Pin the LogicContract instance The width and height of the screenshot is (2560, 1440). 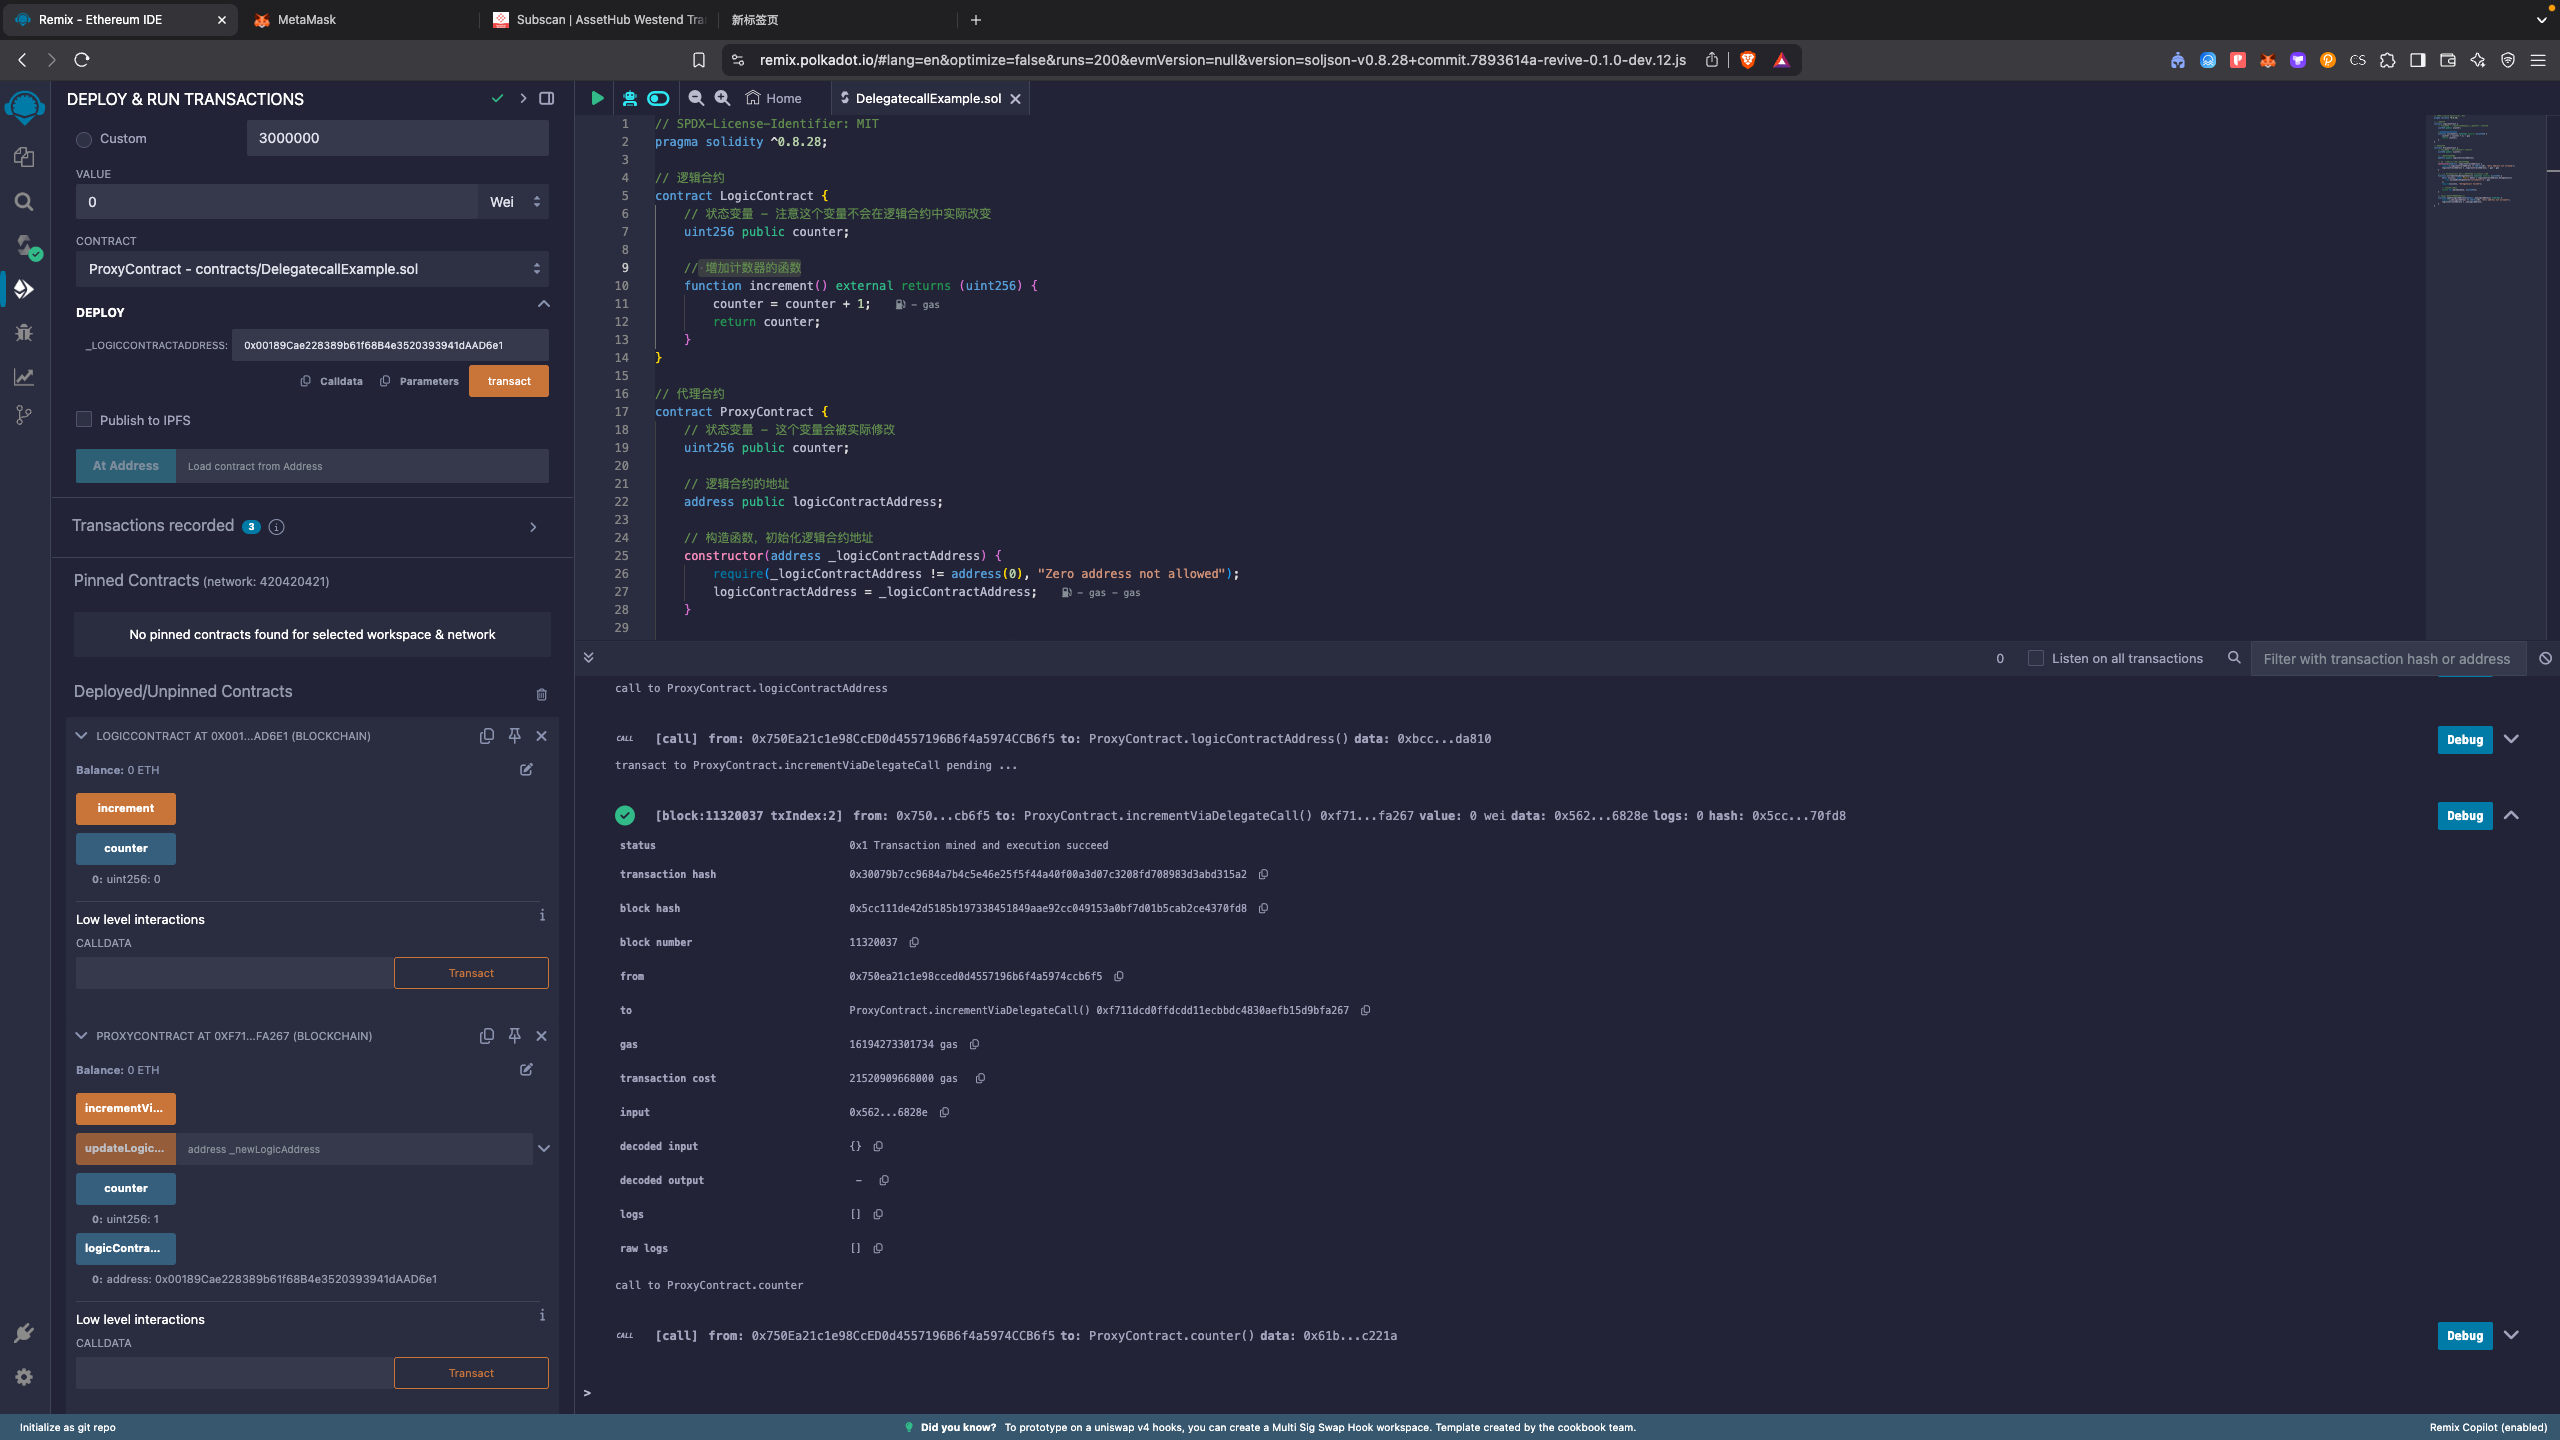(x=514, y=735)
